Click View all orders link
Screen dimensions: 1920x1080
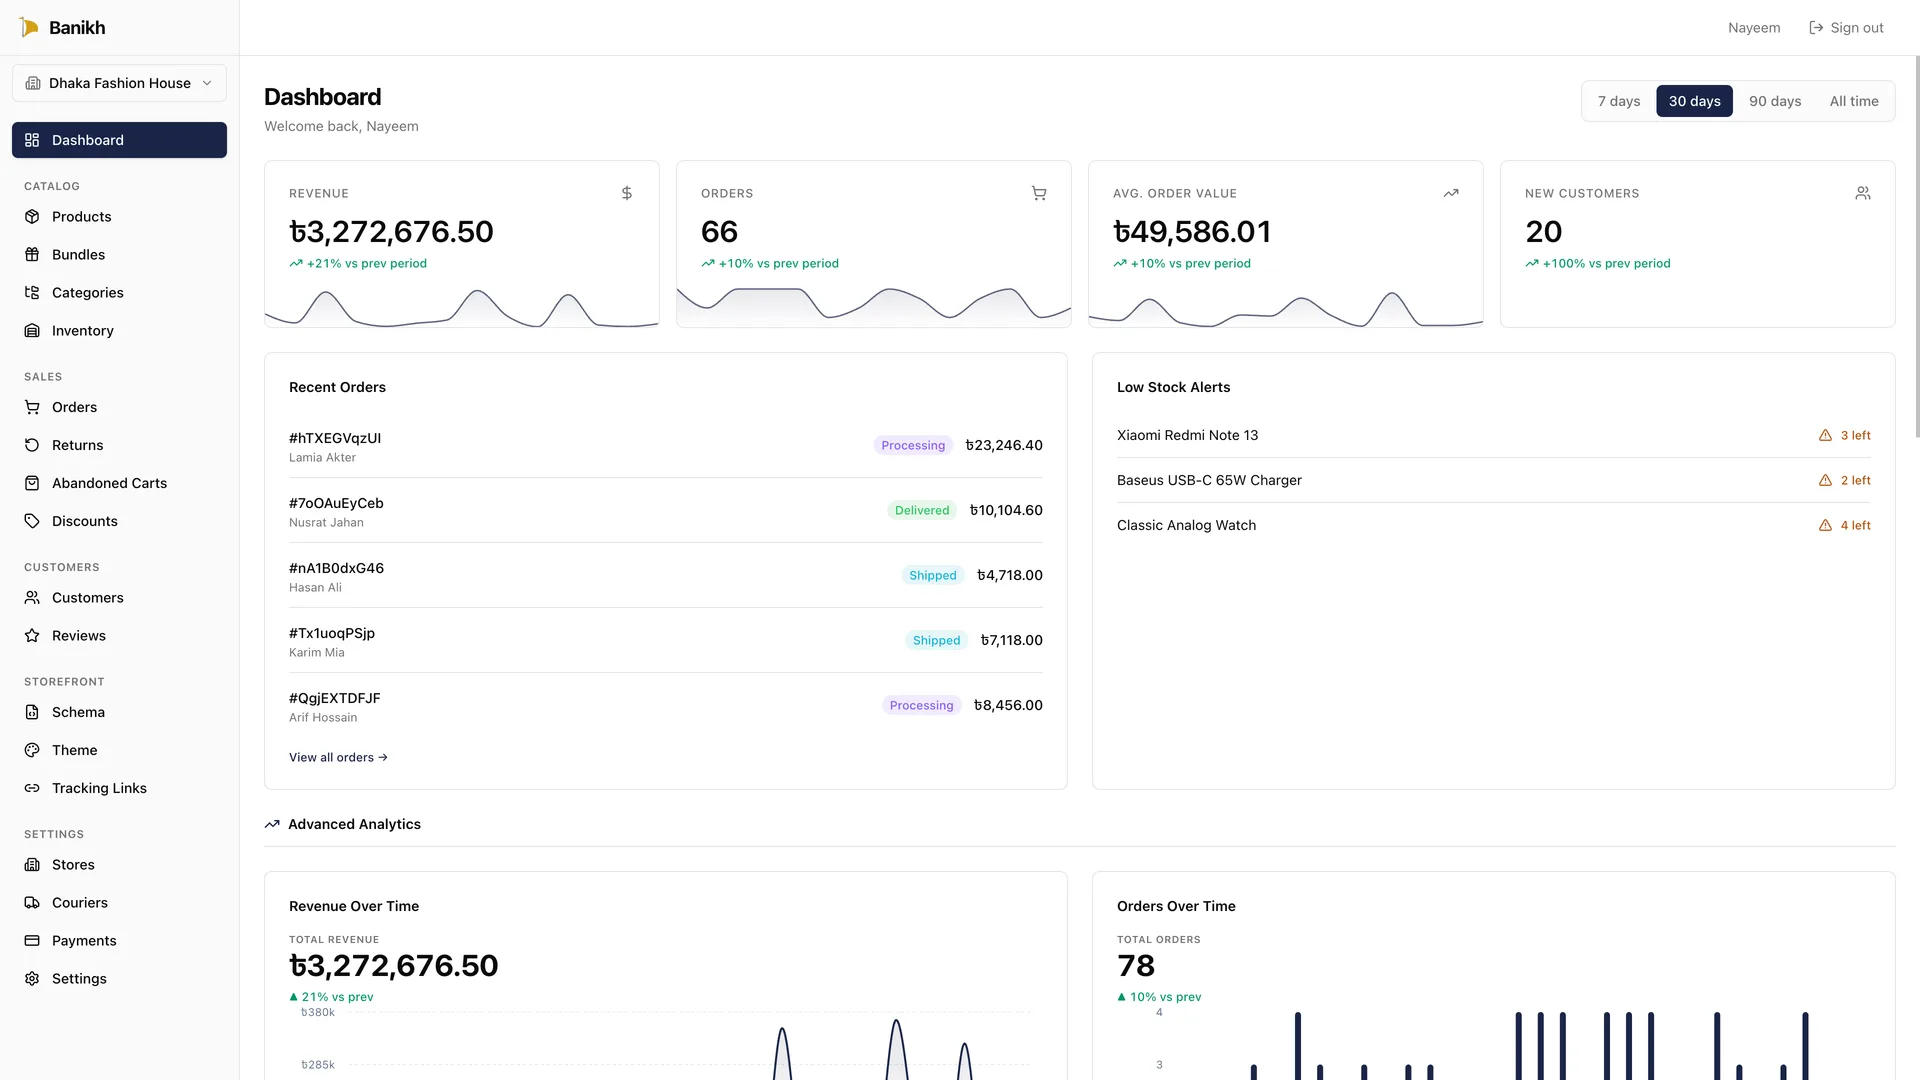pos(338,757)
